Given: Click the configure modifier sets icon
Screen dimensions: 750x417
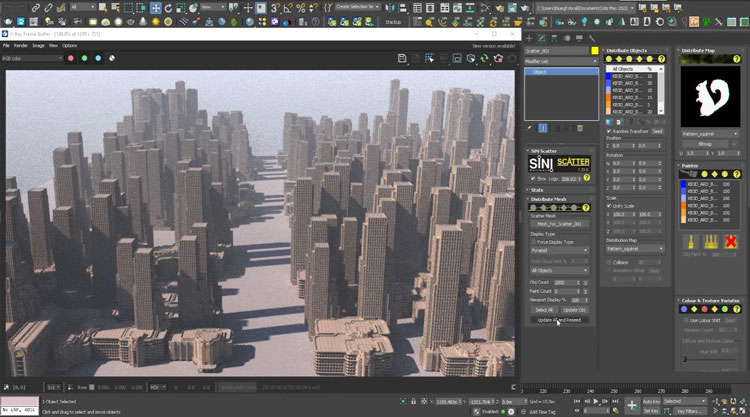Looking at the screenshot, I should tap(580, 128).
